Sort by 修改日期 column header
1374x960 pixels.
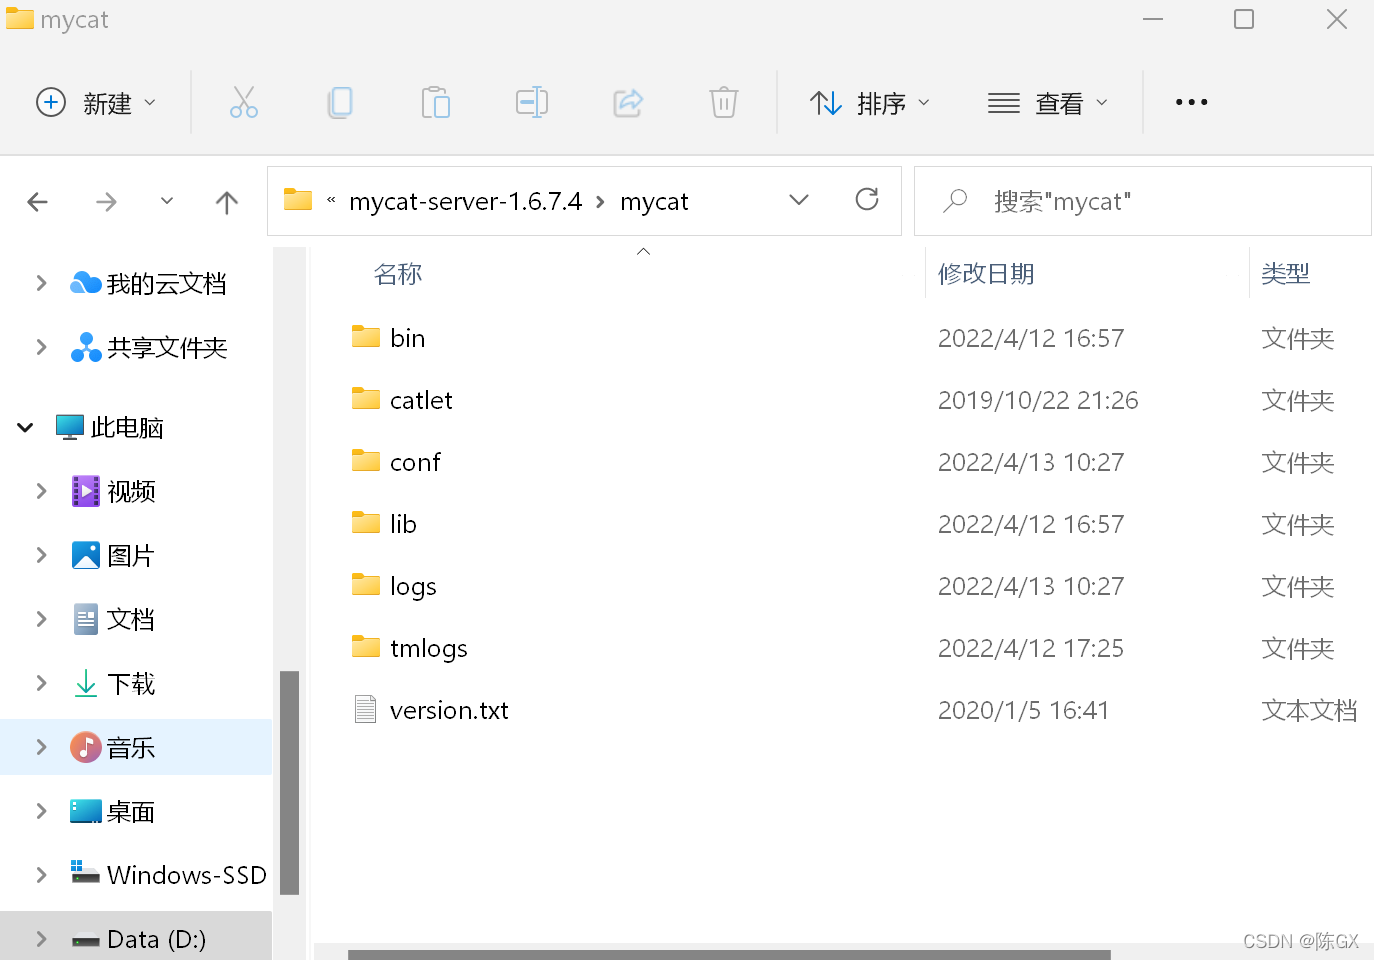pyautogui.click(x=986, y=274)
